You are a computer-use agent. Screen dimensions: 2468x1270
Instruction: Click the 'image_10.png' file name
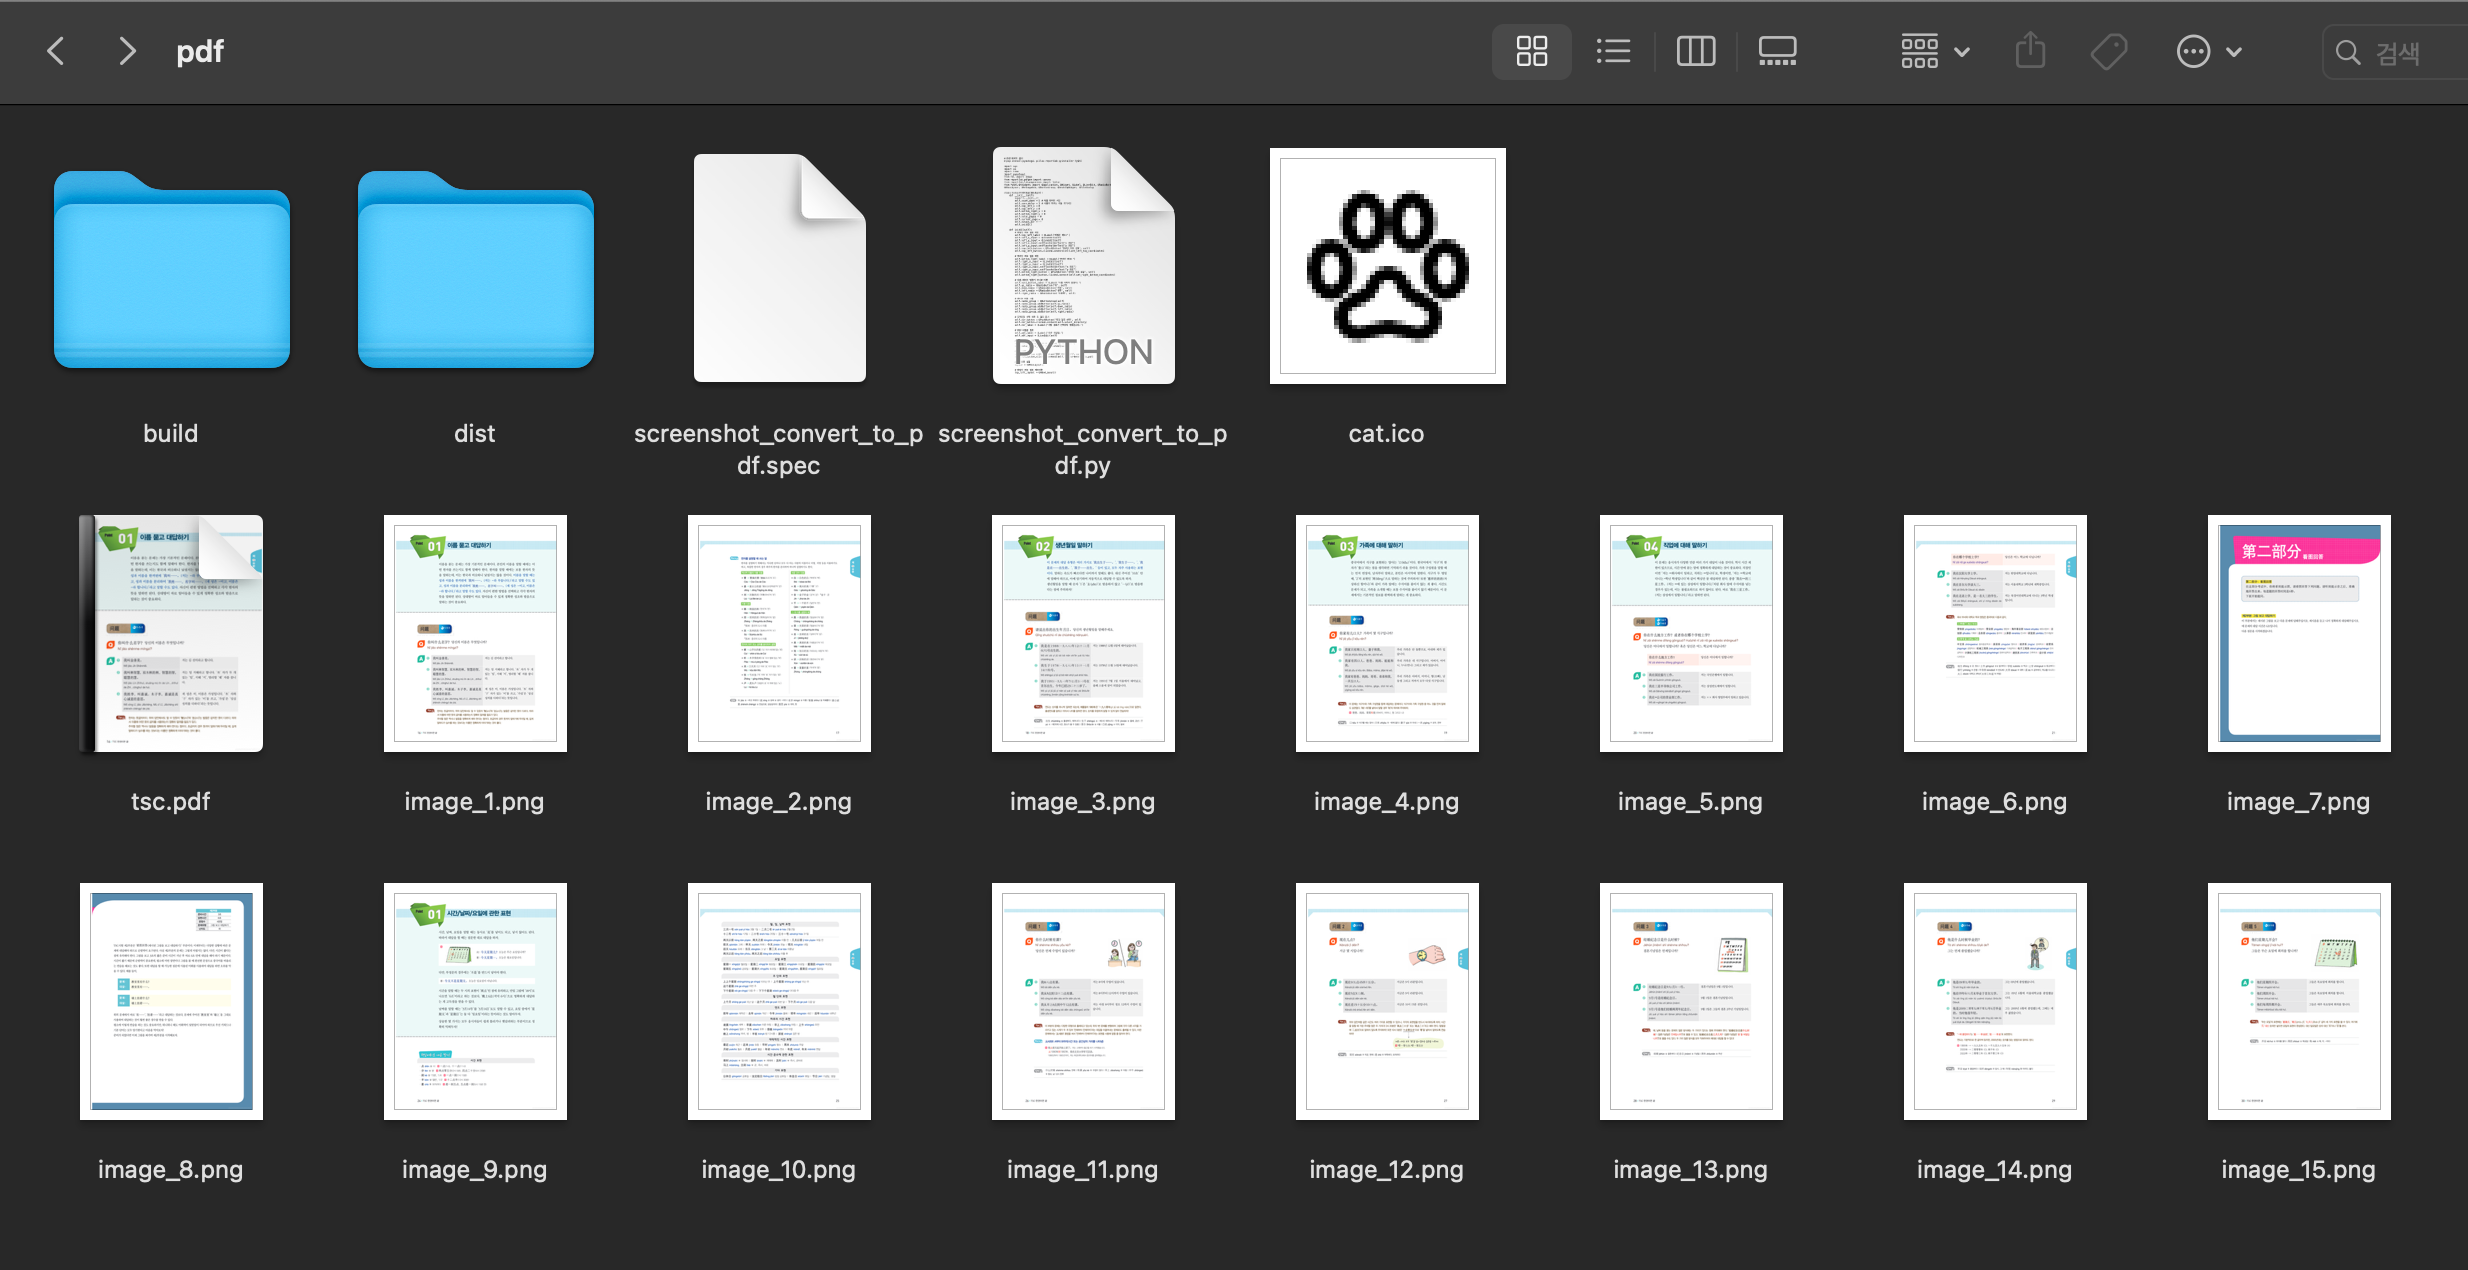779,1169
